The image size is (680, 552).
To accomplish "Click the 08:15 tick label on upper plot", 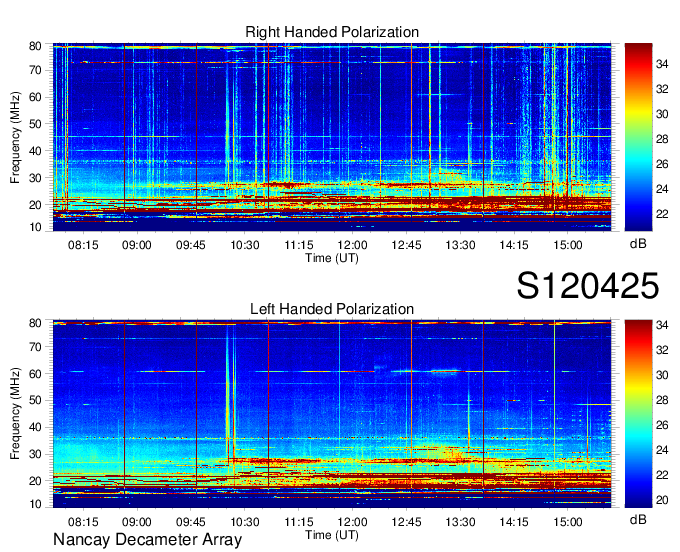I will point(83,245).
